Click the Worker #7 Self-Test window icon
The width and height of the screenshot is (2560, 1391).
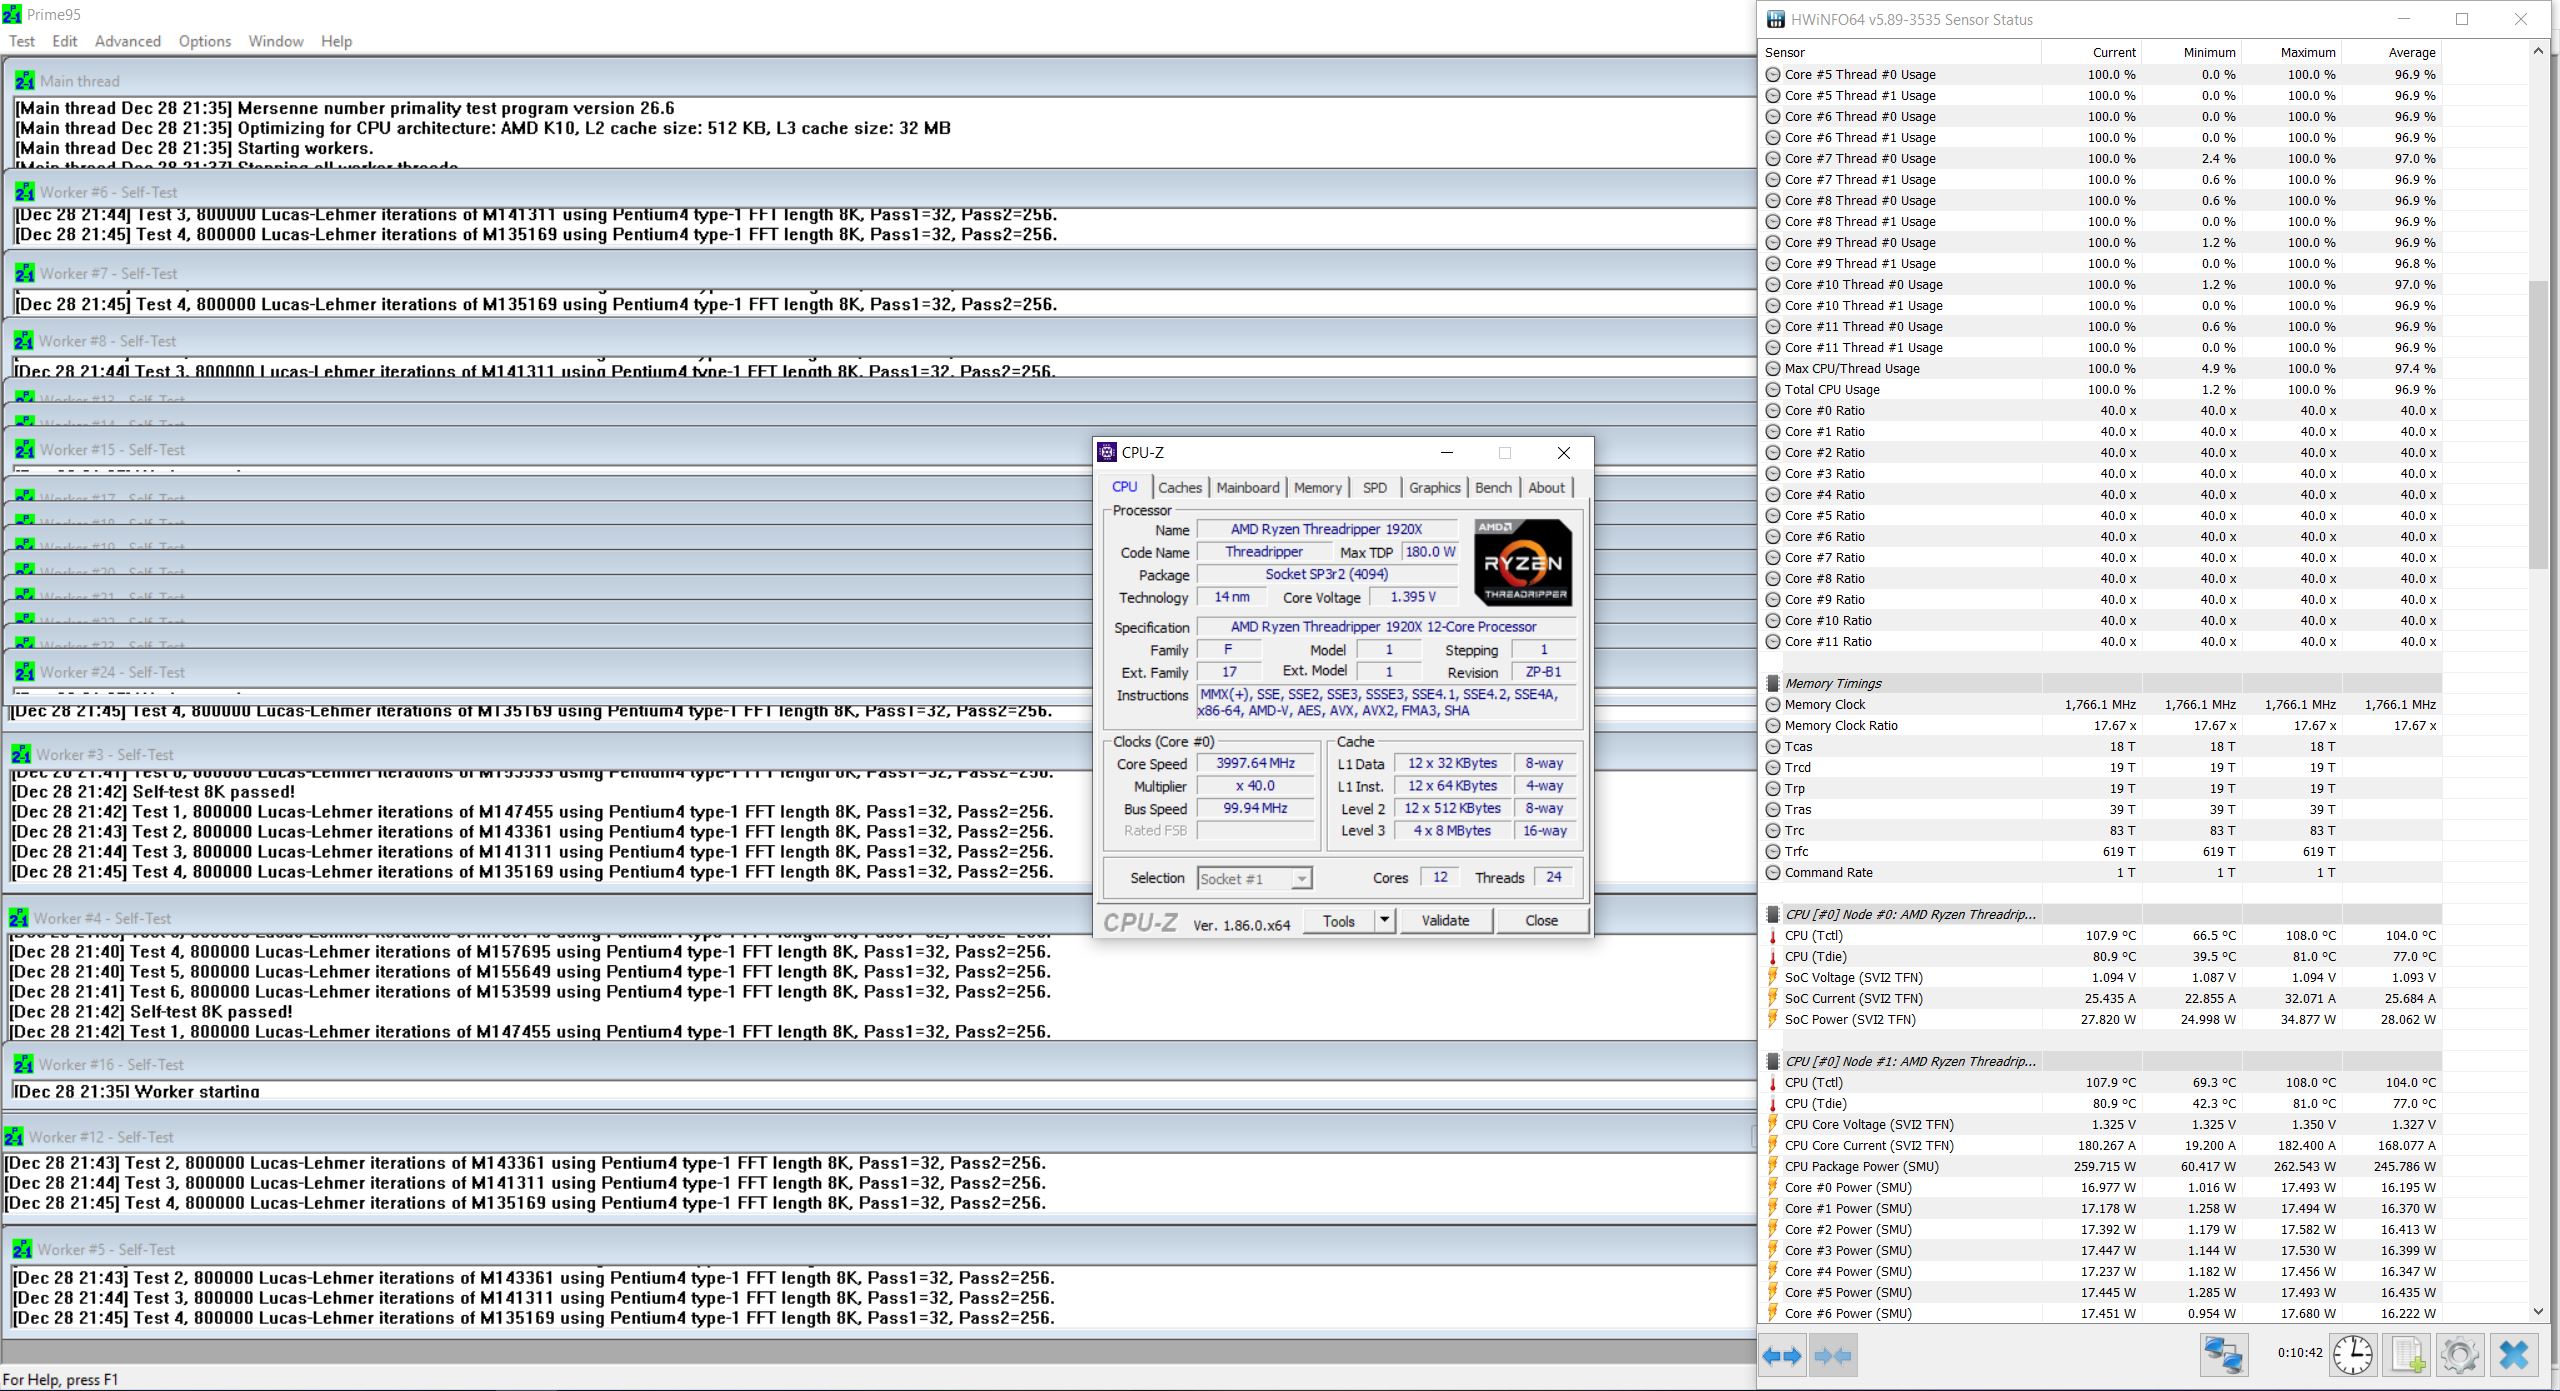(25, 273)
